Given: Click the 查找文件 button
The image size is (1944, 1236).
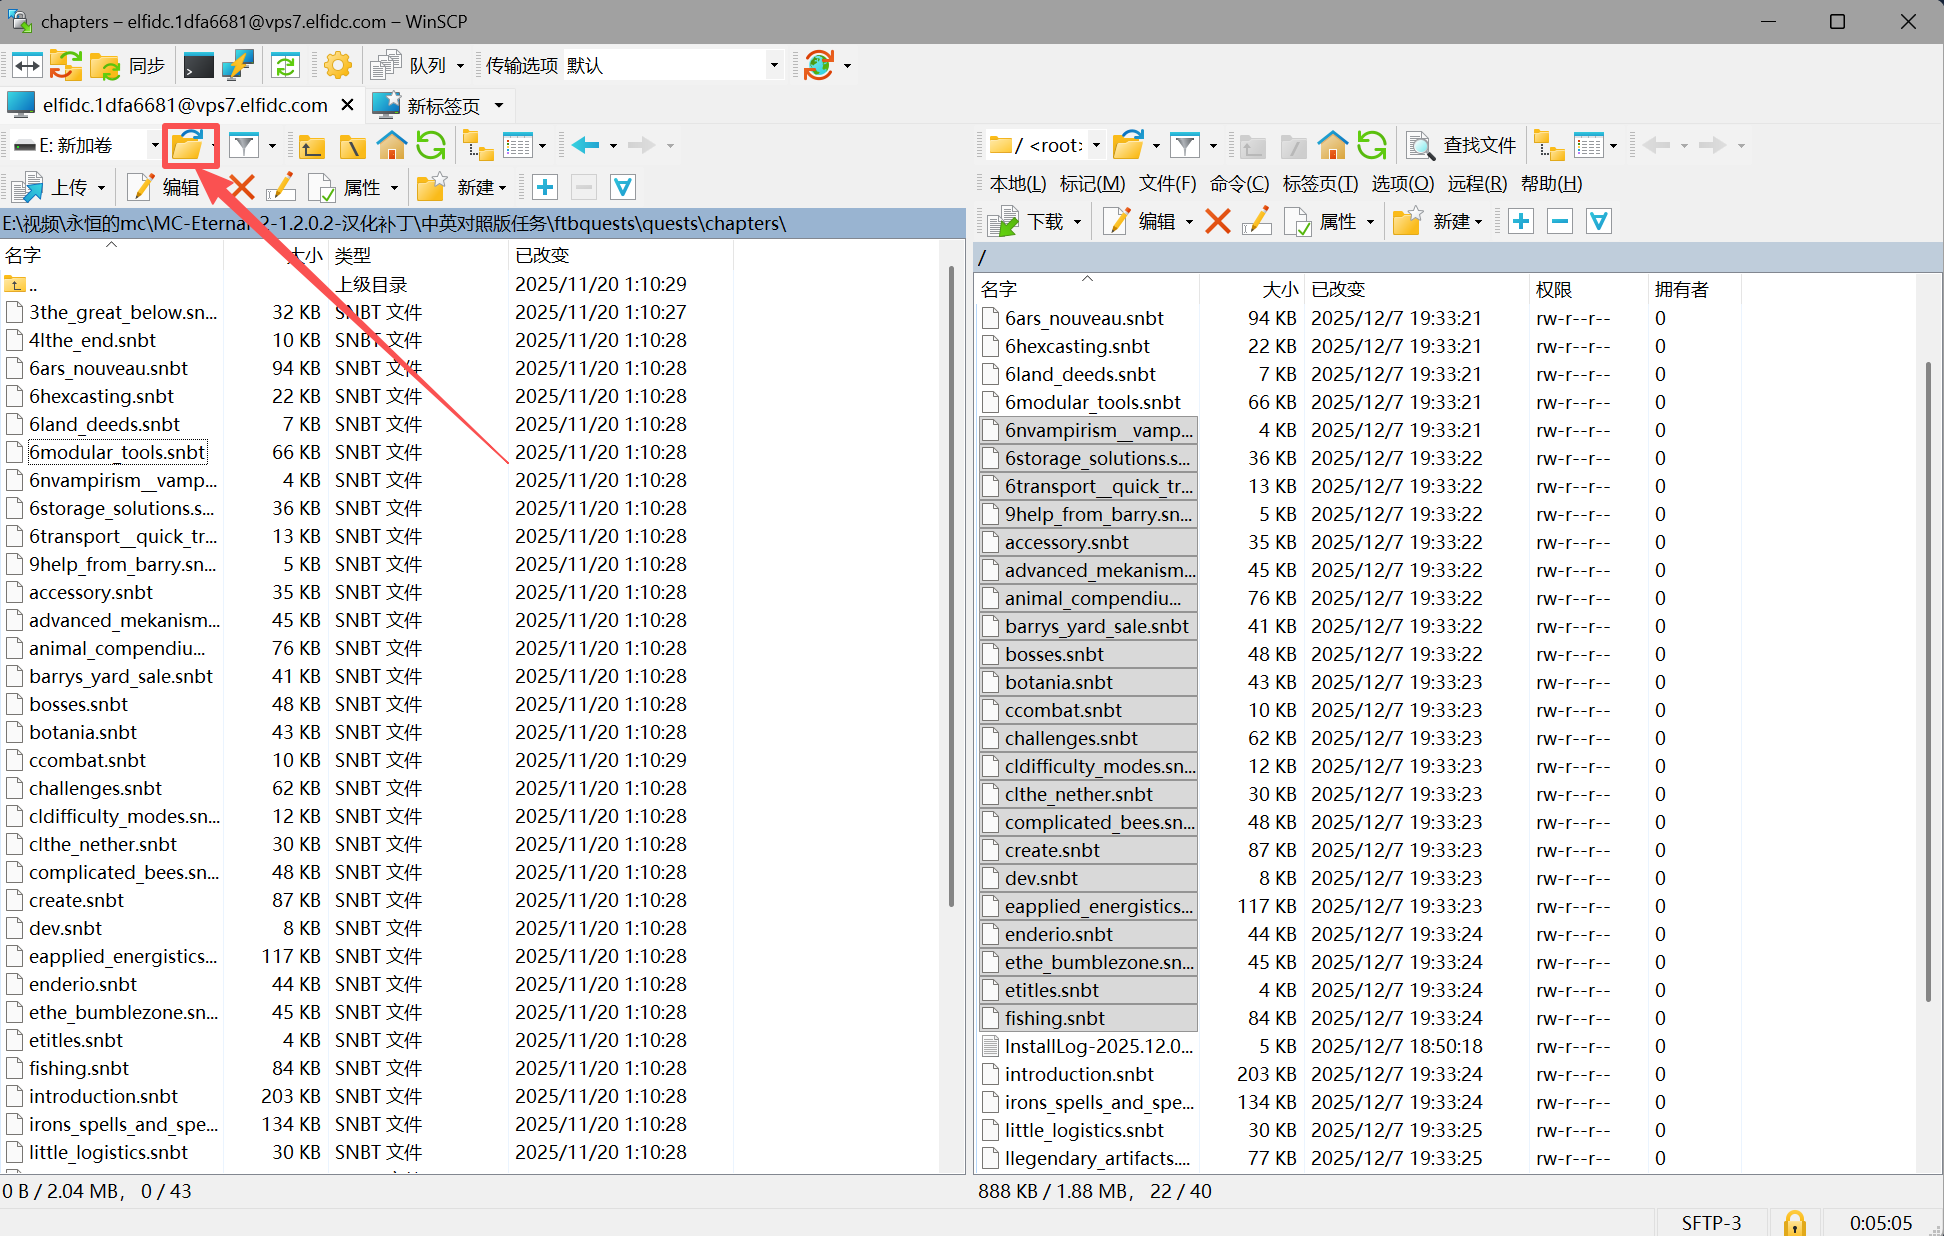Looking at the screenshot, I should tap(1461, 146).
